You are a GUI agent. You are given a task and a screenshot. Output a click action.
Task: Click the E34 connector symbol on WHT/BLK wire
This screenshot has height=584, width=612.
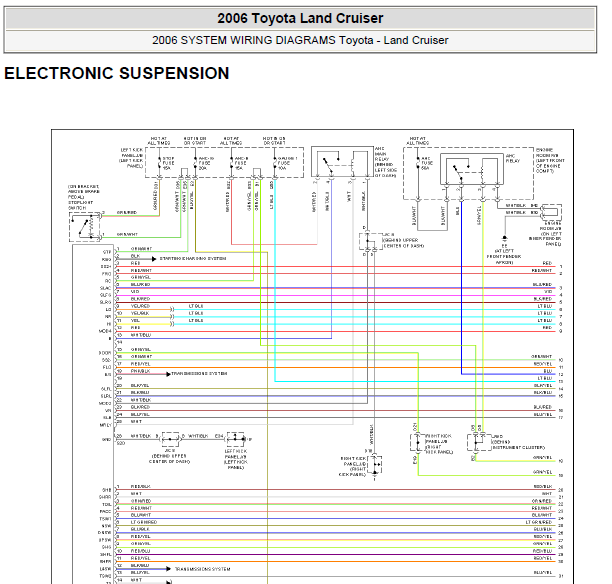pyautogui.click(x=236, y=439)
